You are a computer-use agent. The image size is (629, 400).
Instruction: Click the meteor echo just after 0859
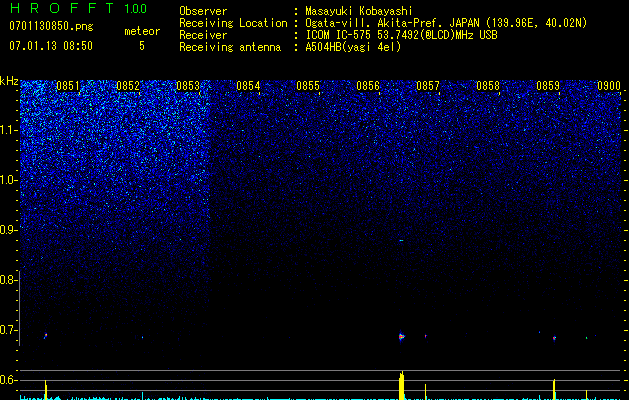coord(554,338)
